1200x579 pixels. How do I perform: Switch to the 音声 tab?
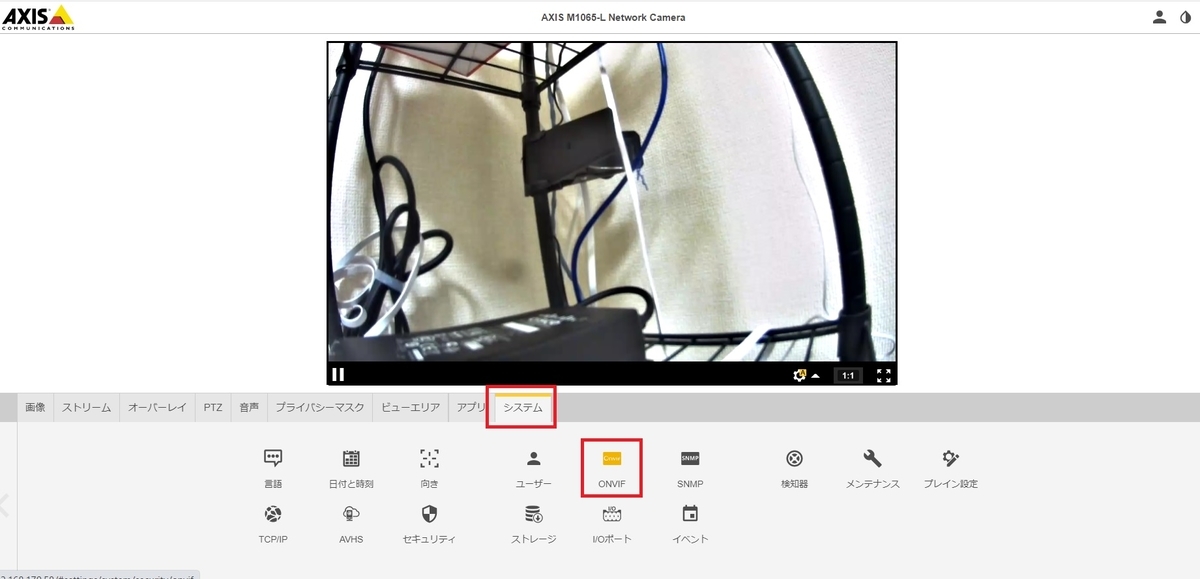249,408
